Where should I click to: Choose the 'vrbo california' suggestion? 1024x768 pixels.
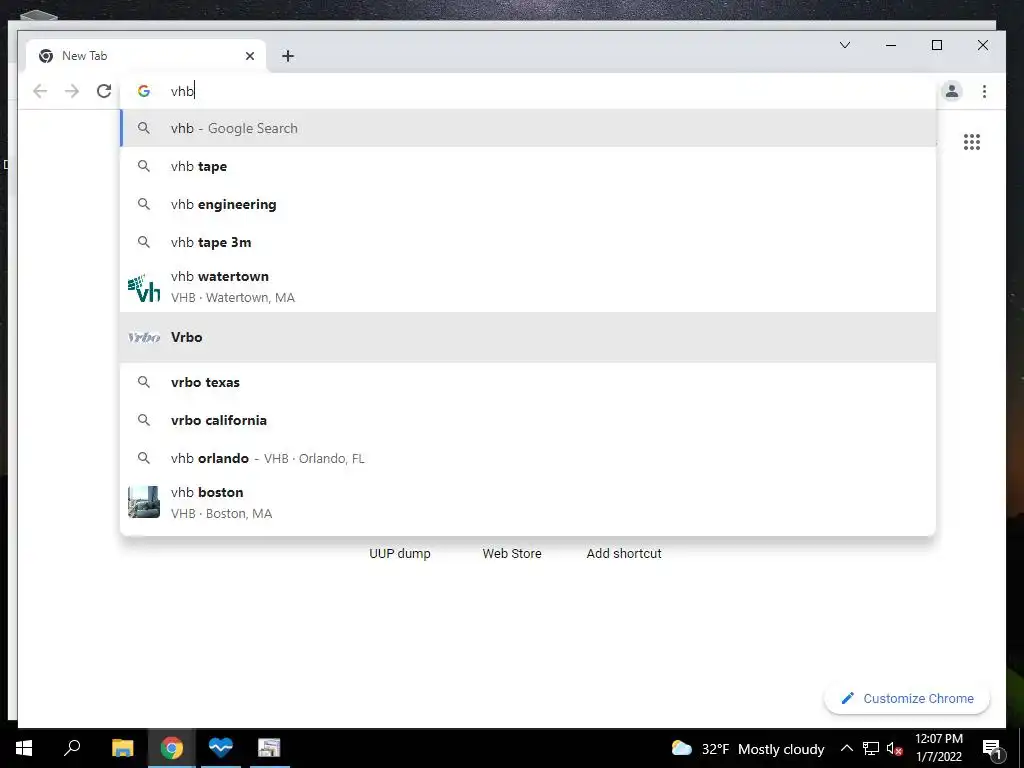click(x=528, y=420)
